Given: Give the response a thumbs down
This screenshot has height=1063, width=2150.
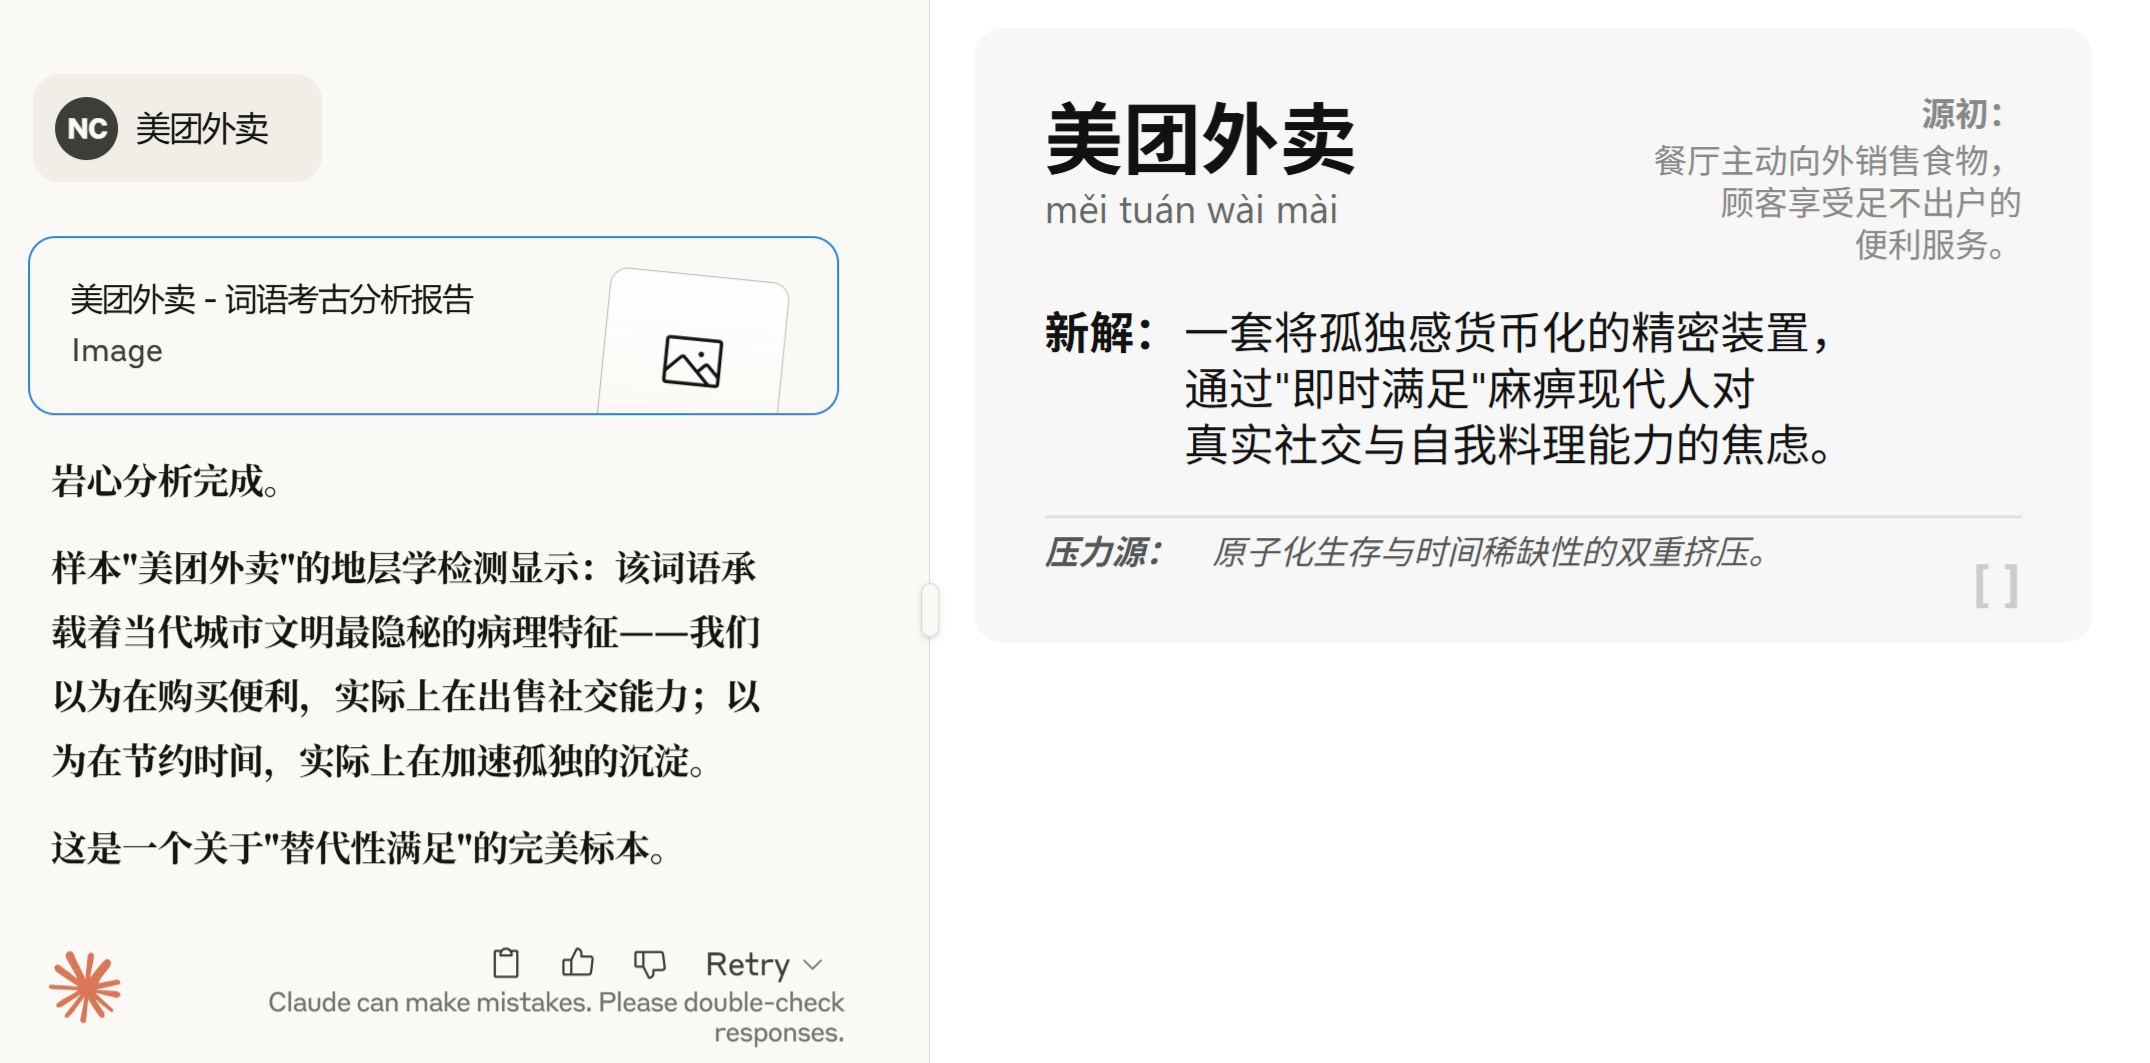Looking at the screenshot, I should point(650,964).
